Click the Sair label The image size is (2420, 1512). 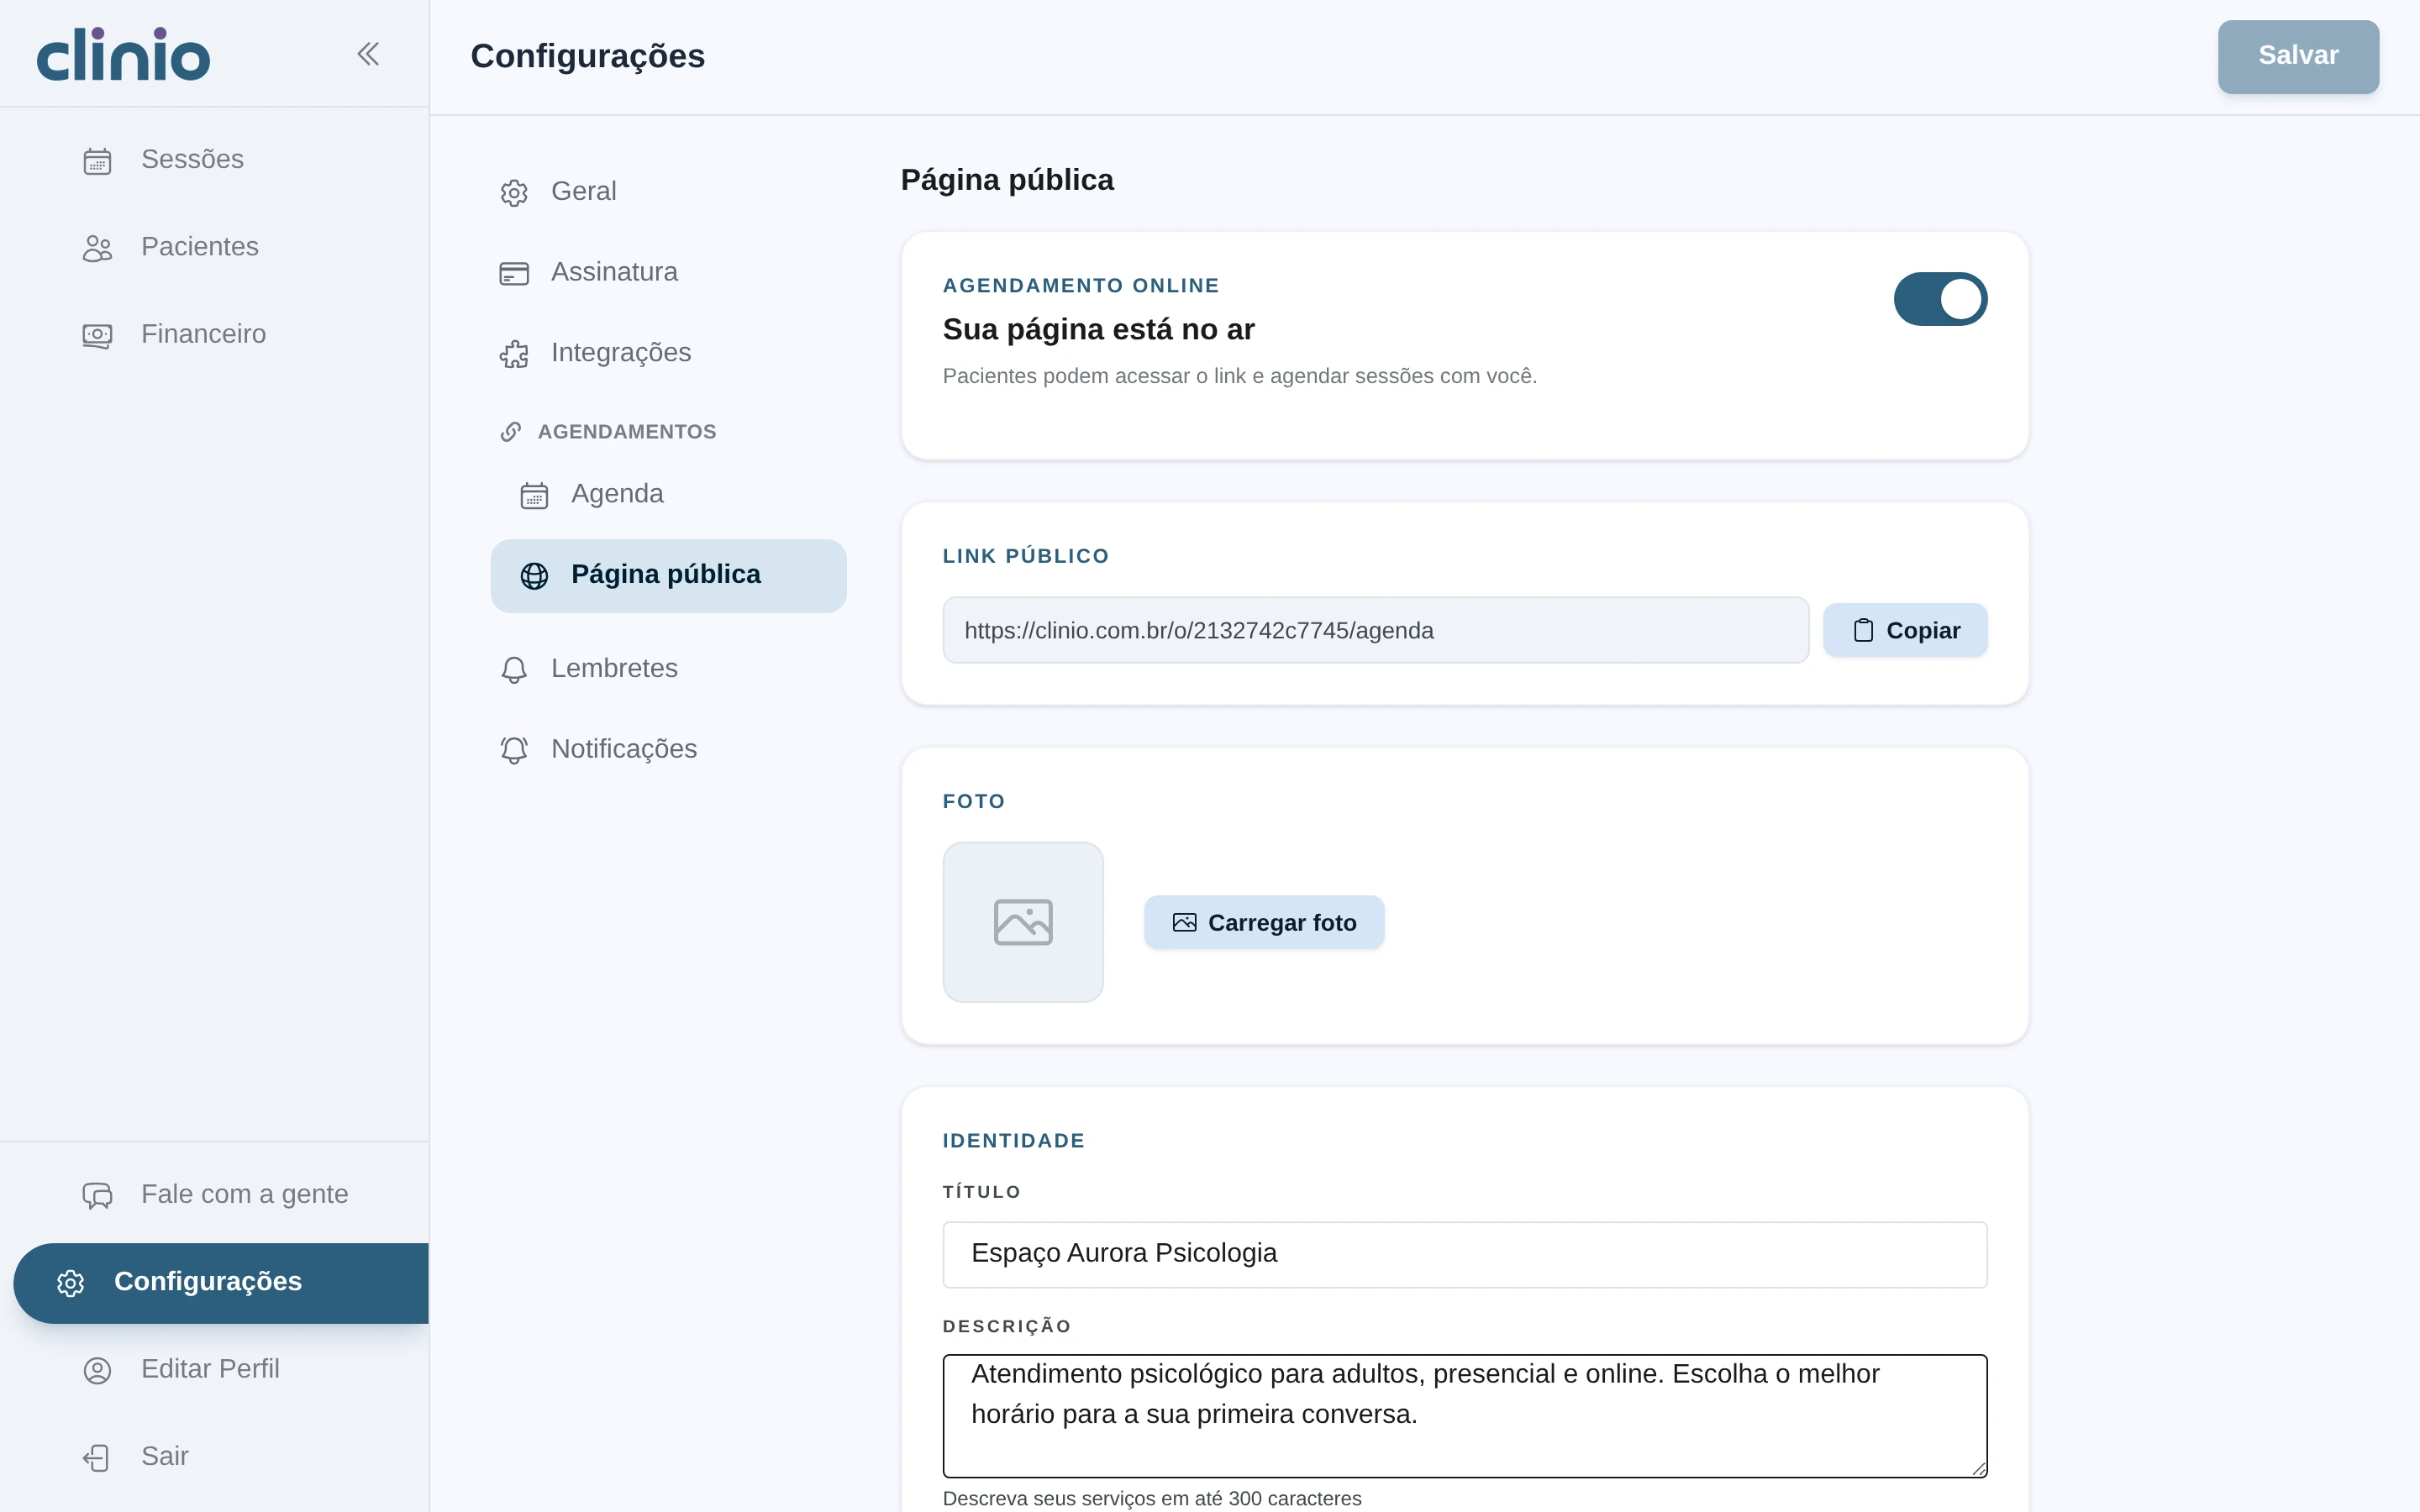(165, 1456)
